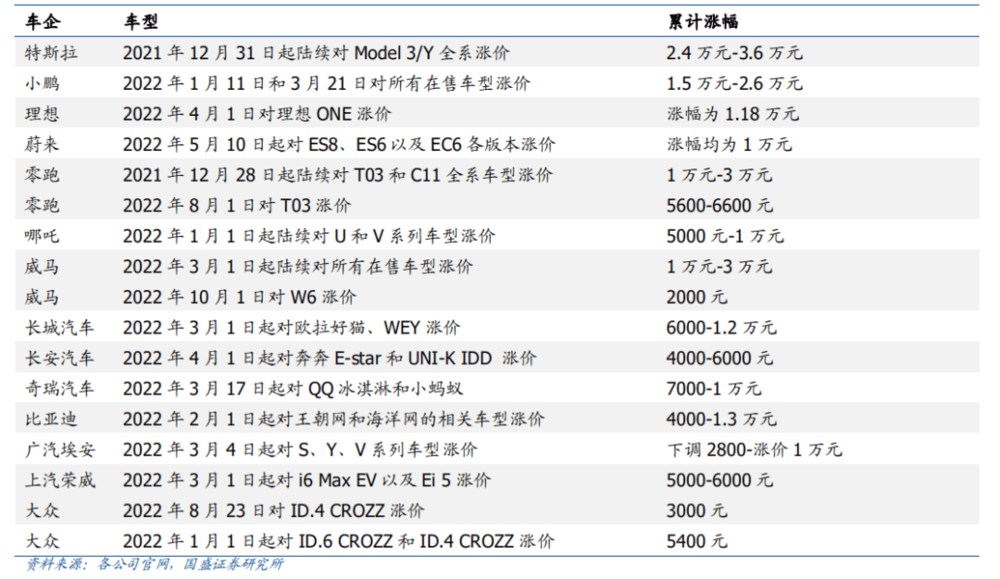The width and height of the screenshot is (1000, 579).
Task: Click the i6 Max EV 以及 Ei 5 description
Action: point(307,481)
